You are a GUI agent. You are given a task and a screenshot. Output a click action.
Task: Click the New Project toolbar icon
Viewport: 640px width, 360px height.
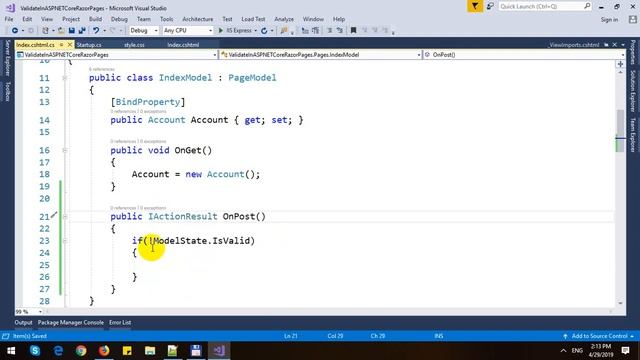(45, 31)
